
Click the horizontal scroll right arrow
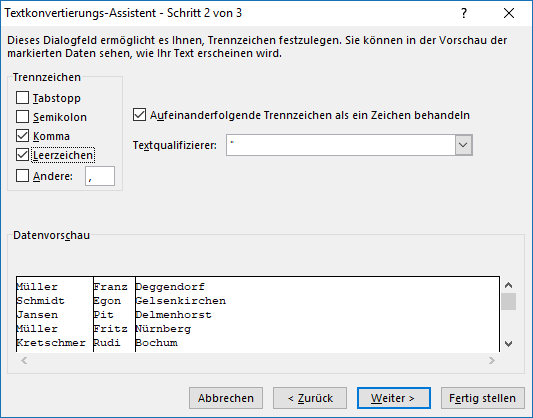pyautogui.click(x=492, y=361)
